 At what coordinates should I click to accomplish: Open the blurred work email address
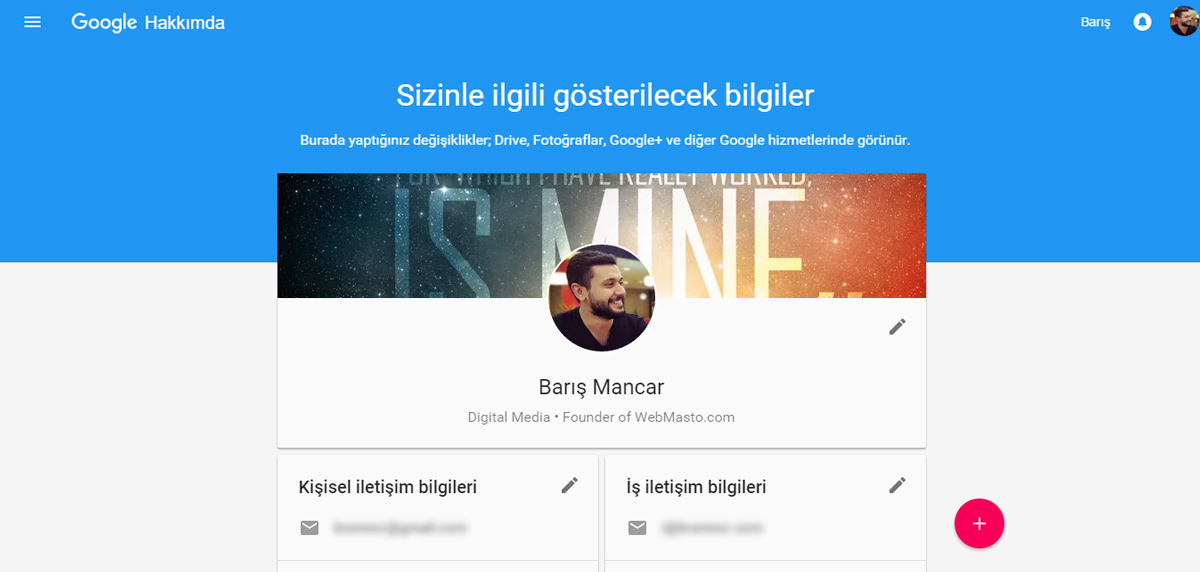(x=710, y=527)
